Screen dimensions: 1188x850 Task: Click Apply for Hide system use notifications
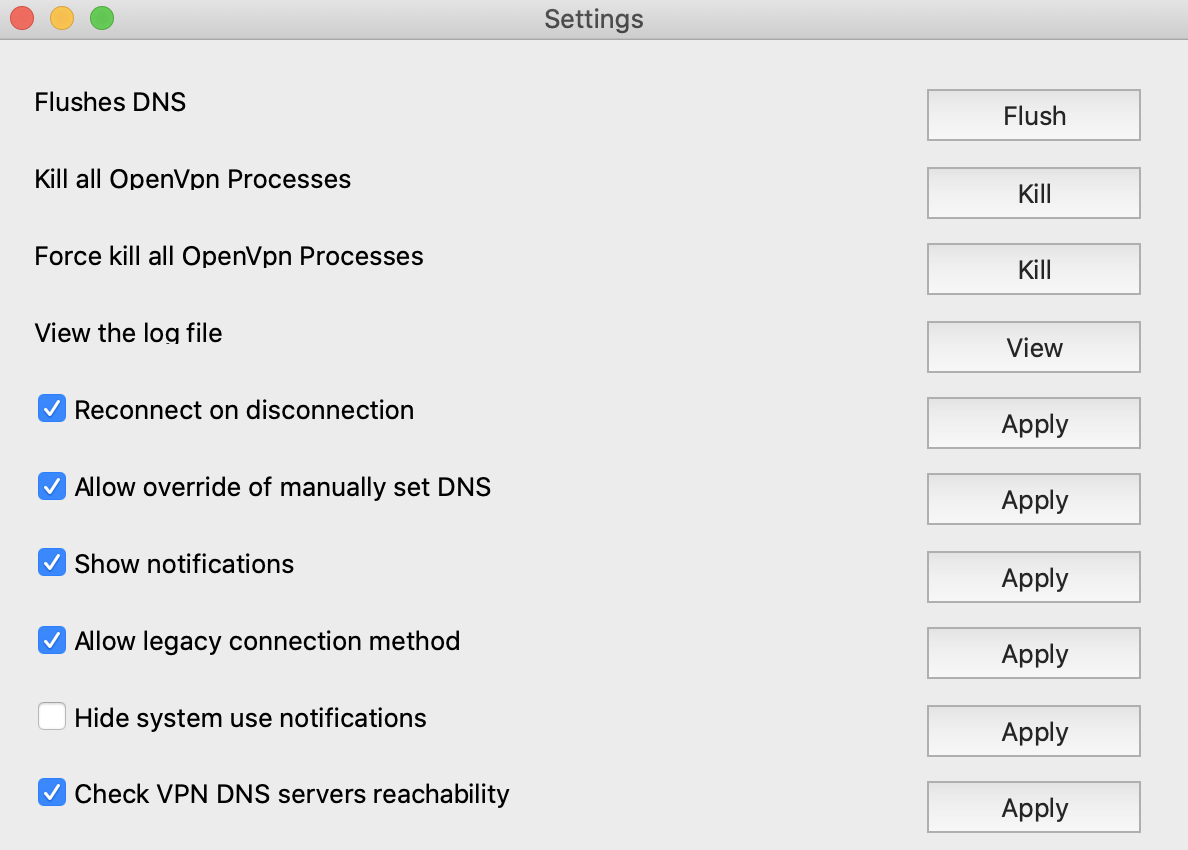point(1033,732)
